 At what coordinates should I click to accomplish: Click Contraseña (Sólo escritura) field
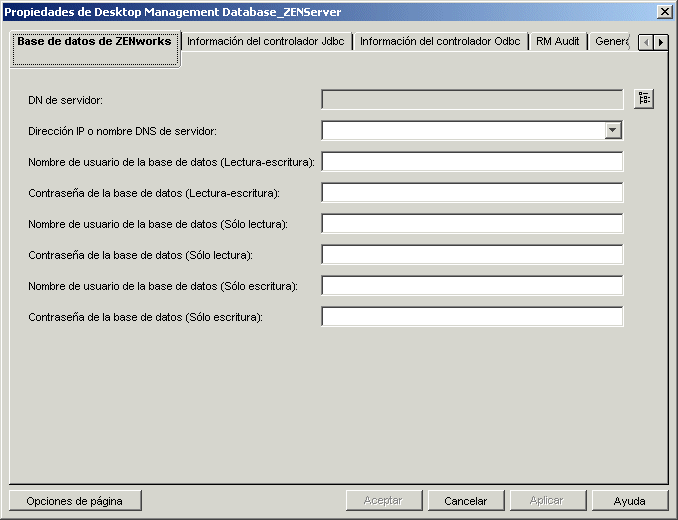[472, 316]
